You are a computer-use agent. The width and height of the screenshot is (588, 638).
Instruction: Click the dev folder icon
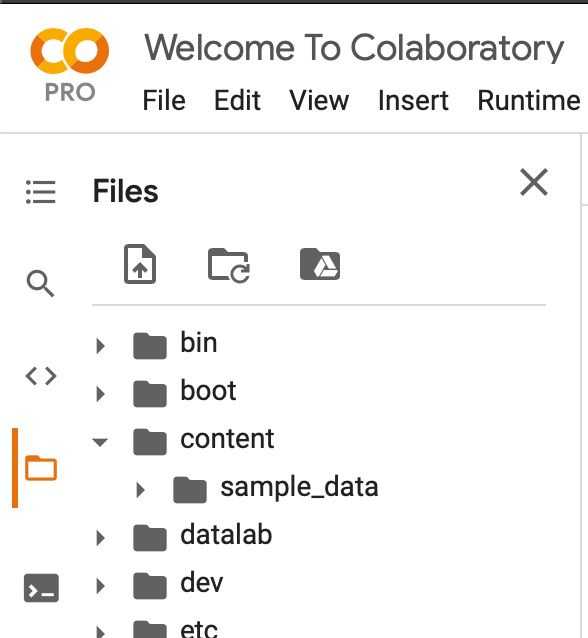click(x=150, y=586)
